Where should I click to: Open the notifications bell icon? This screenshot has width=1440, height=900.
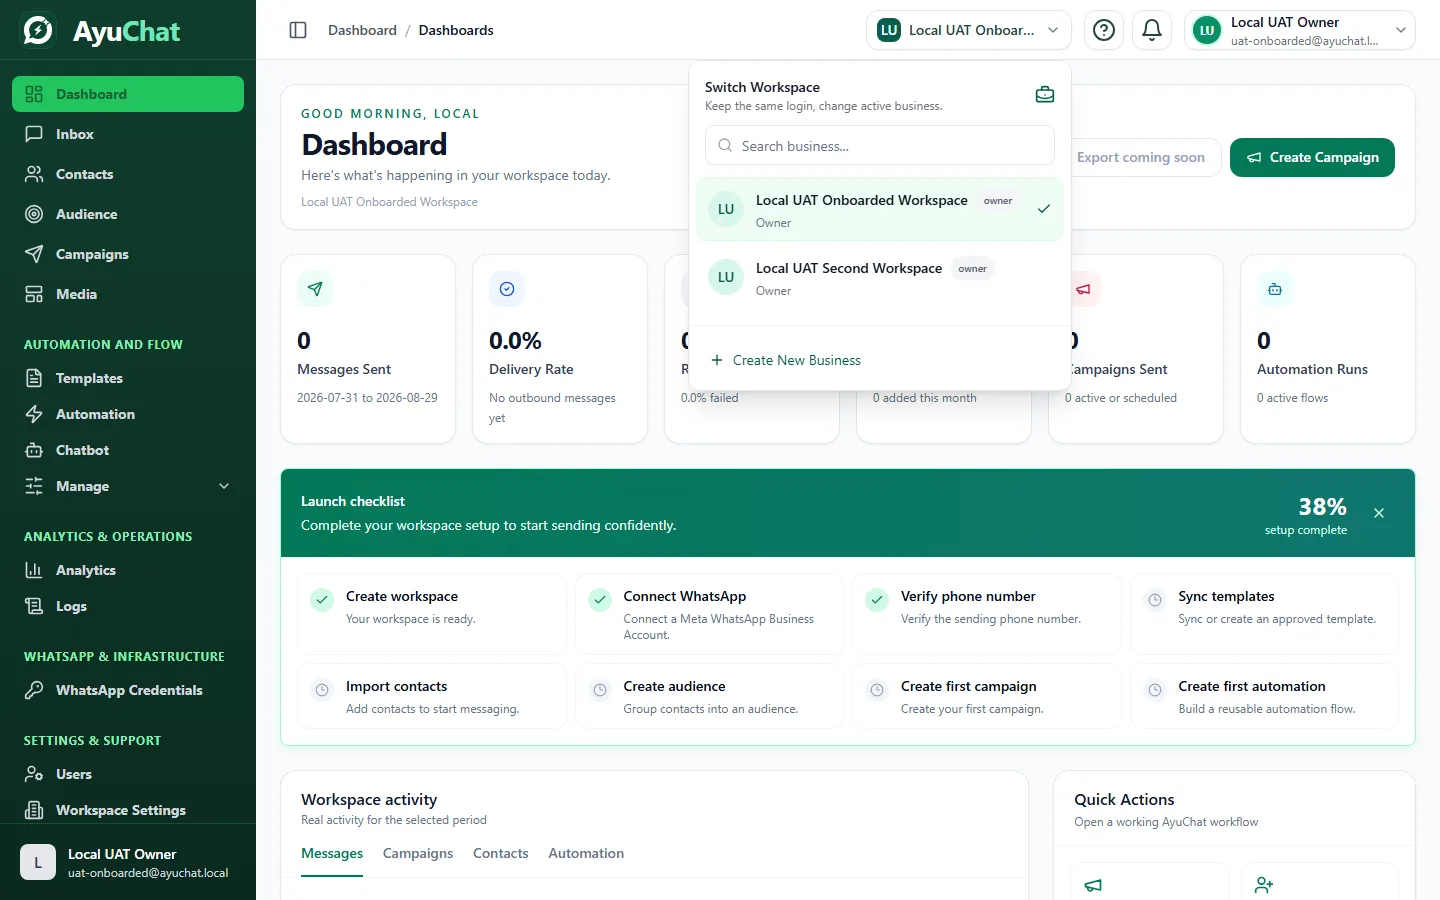(1152, 30)
